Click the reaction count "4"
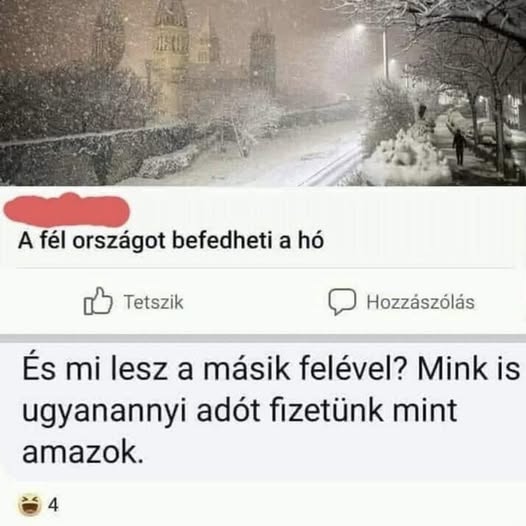The height and width of the screenshot is (526, 526). pyautogui.click(x=53, y=505)
